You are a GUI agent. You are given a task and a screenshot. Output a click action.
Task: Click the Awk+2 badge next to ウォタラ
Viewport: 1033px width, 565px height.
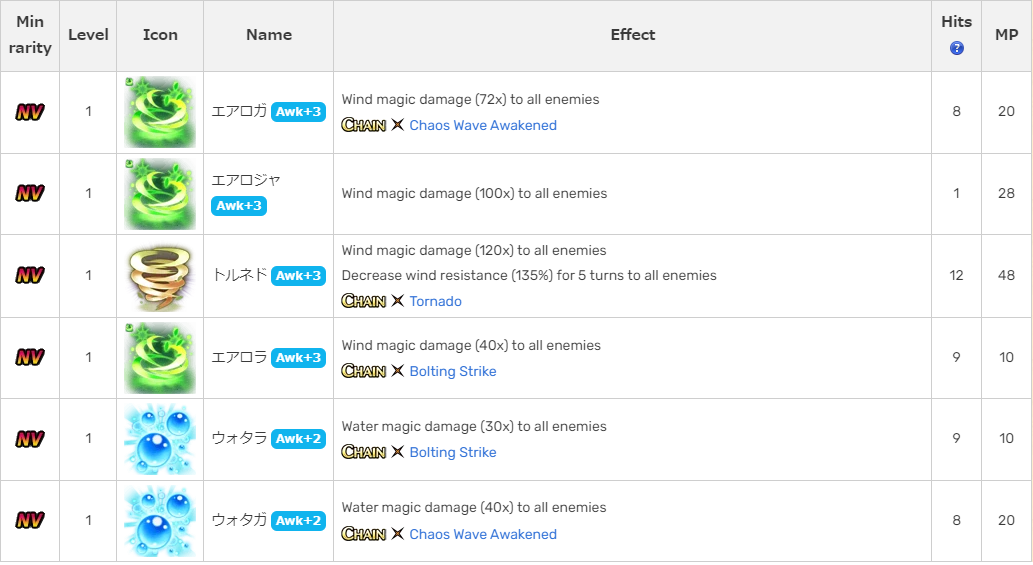click(298, 439)
